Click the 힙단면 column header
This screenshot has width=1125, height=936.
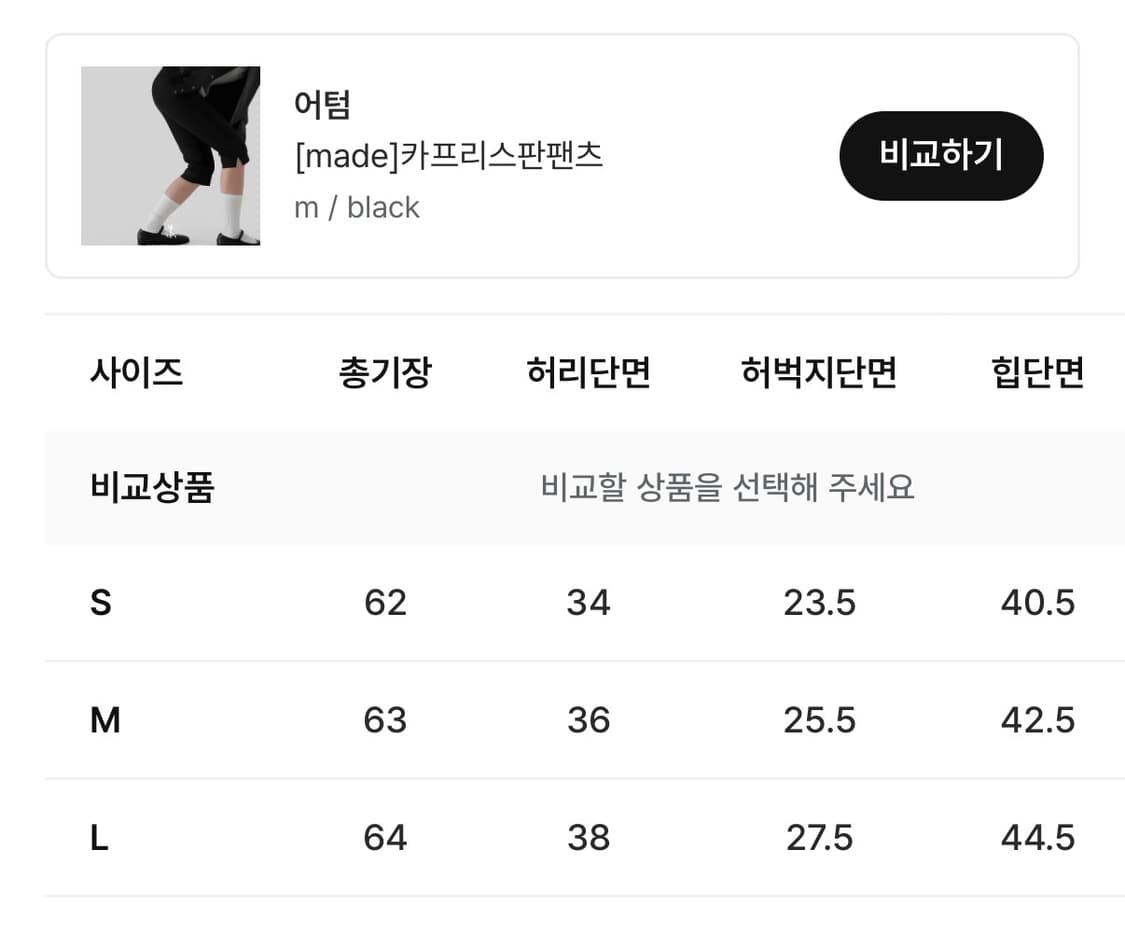pyautogui.click(x=1037, y=372)
